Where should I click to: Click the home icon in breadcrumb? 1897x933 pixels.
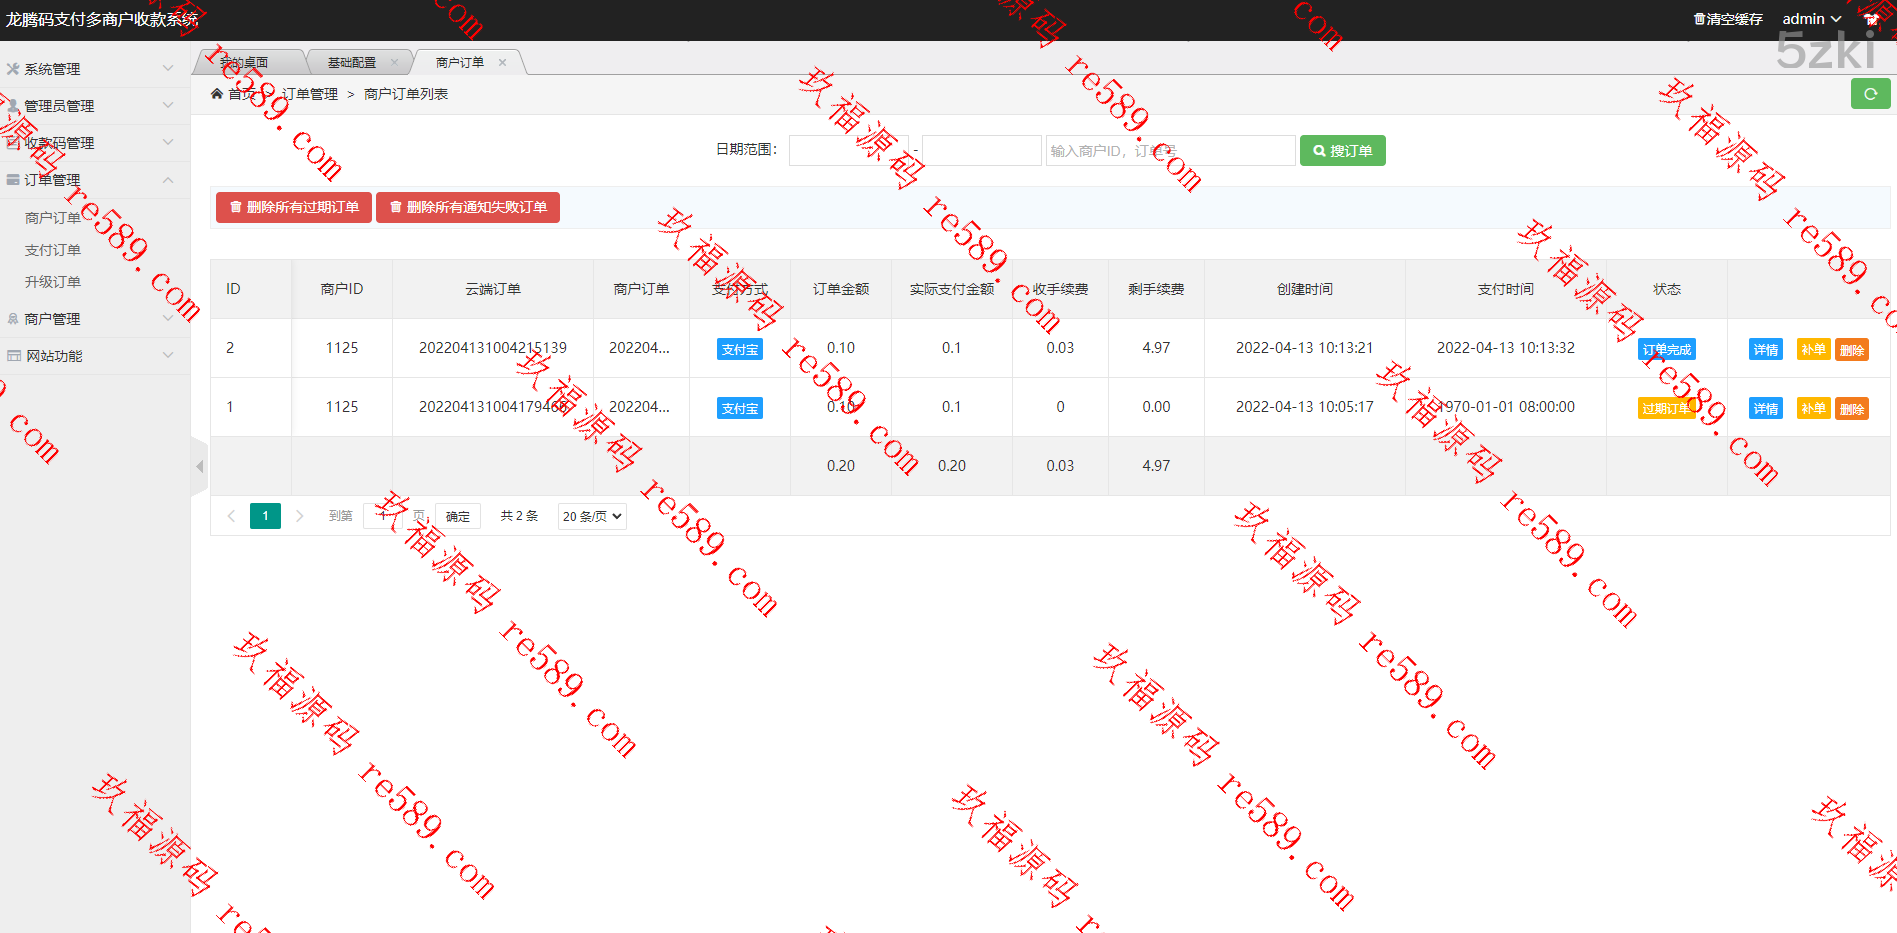click(217, 94)
